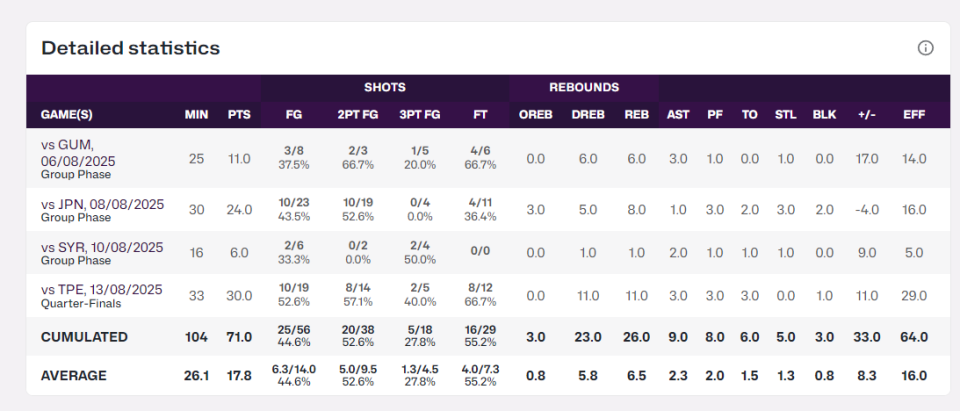Click the MIN column header

196,114
